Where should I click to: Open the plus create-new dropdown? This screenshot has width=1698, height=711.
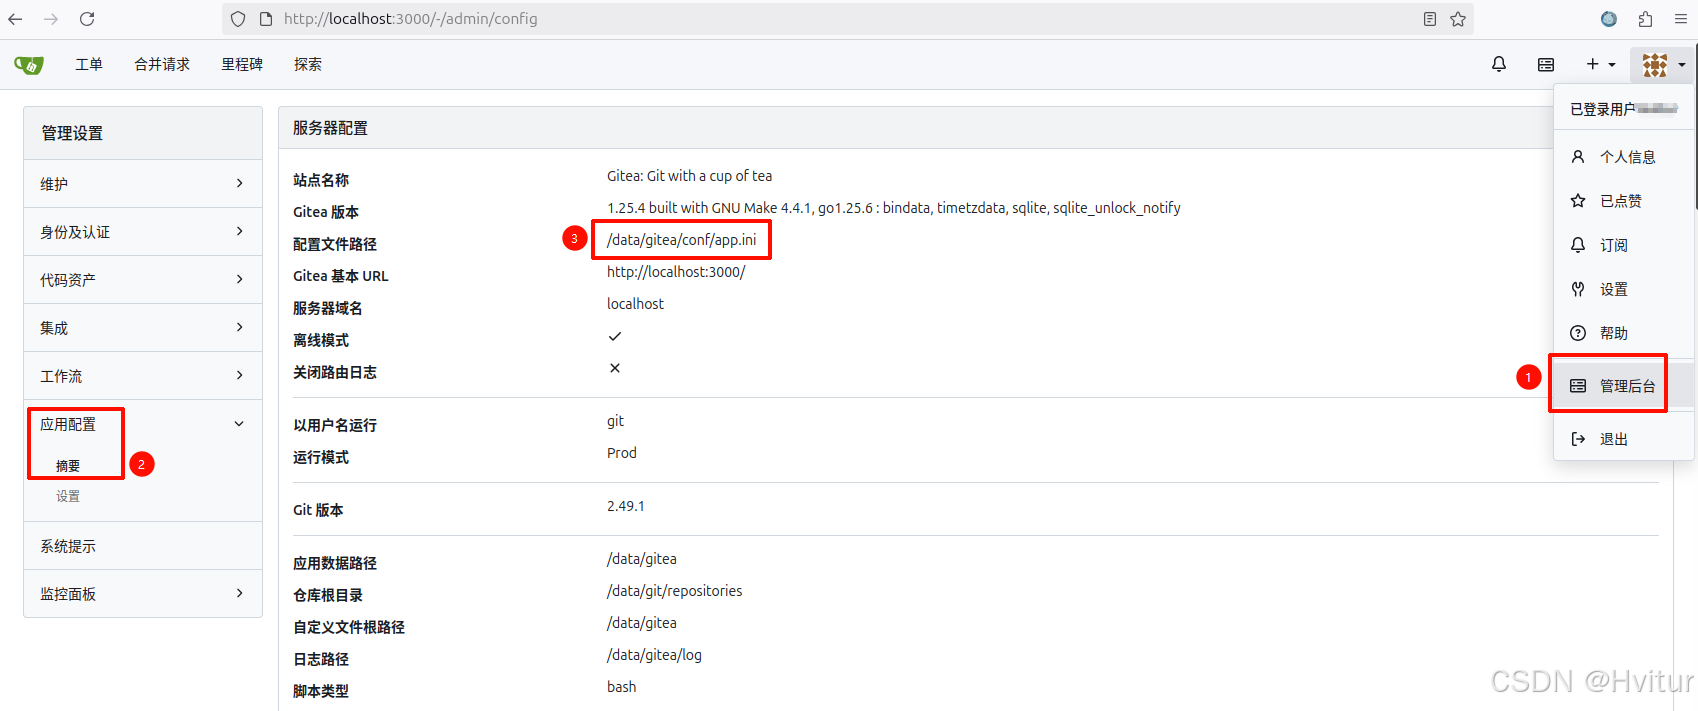(1601, 64)
